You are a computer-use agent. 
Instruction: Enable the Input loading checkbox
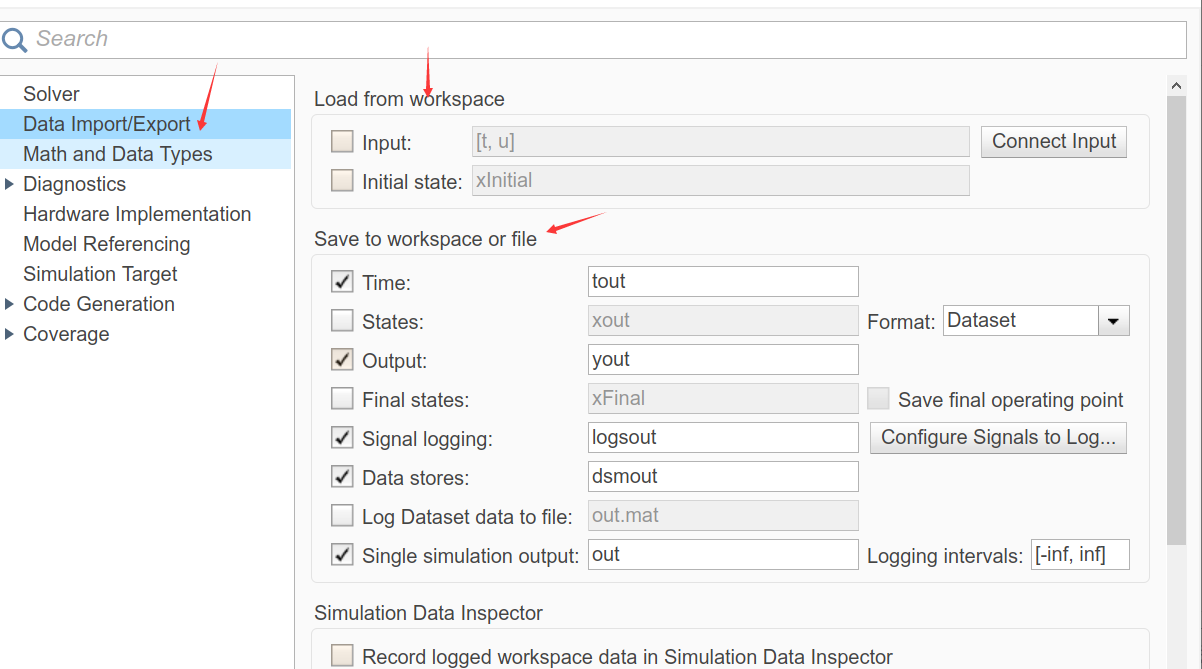341,141
